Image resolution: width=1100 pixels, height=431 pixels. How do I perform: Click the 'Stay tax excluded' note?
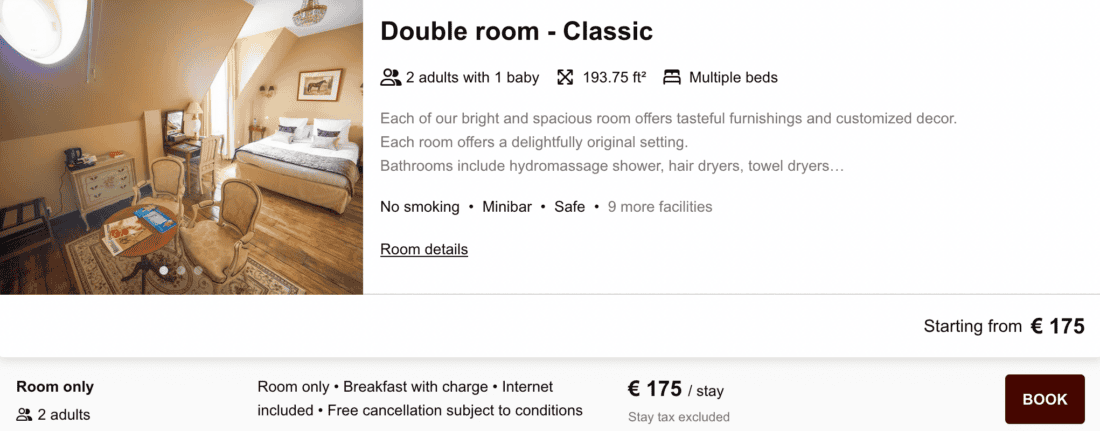click(x=678, y=417)
